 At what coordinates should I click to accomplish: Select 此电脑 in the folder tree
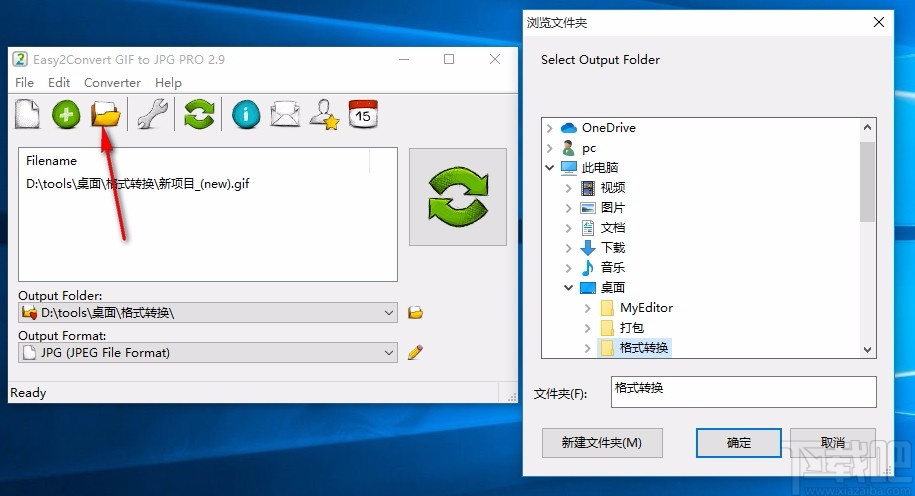[600, 167]
